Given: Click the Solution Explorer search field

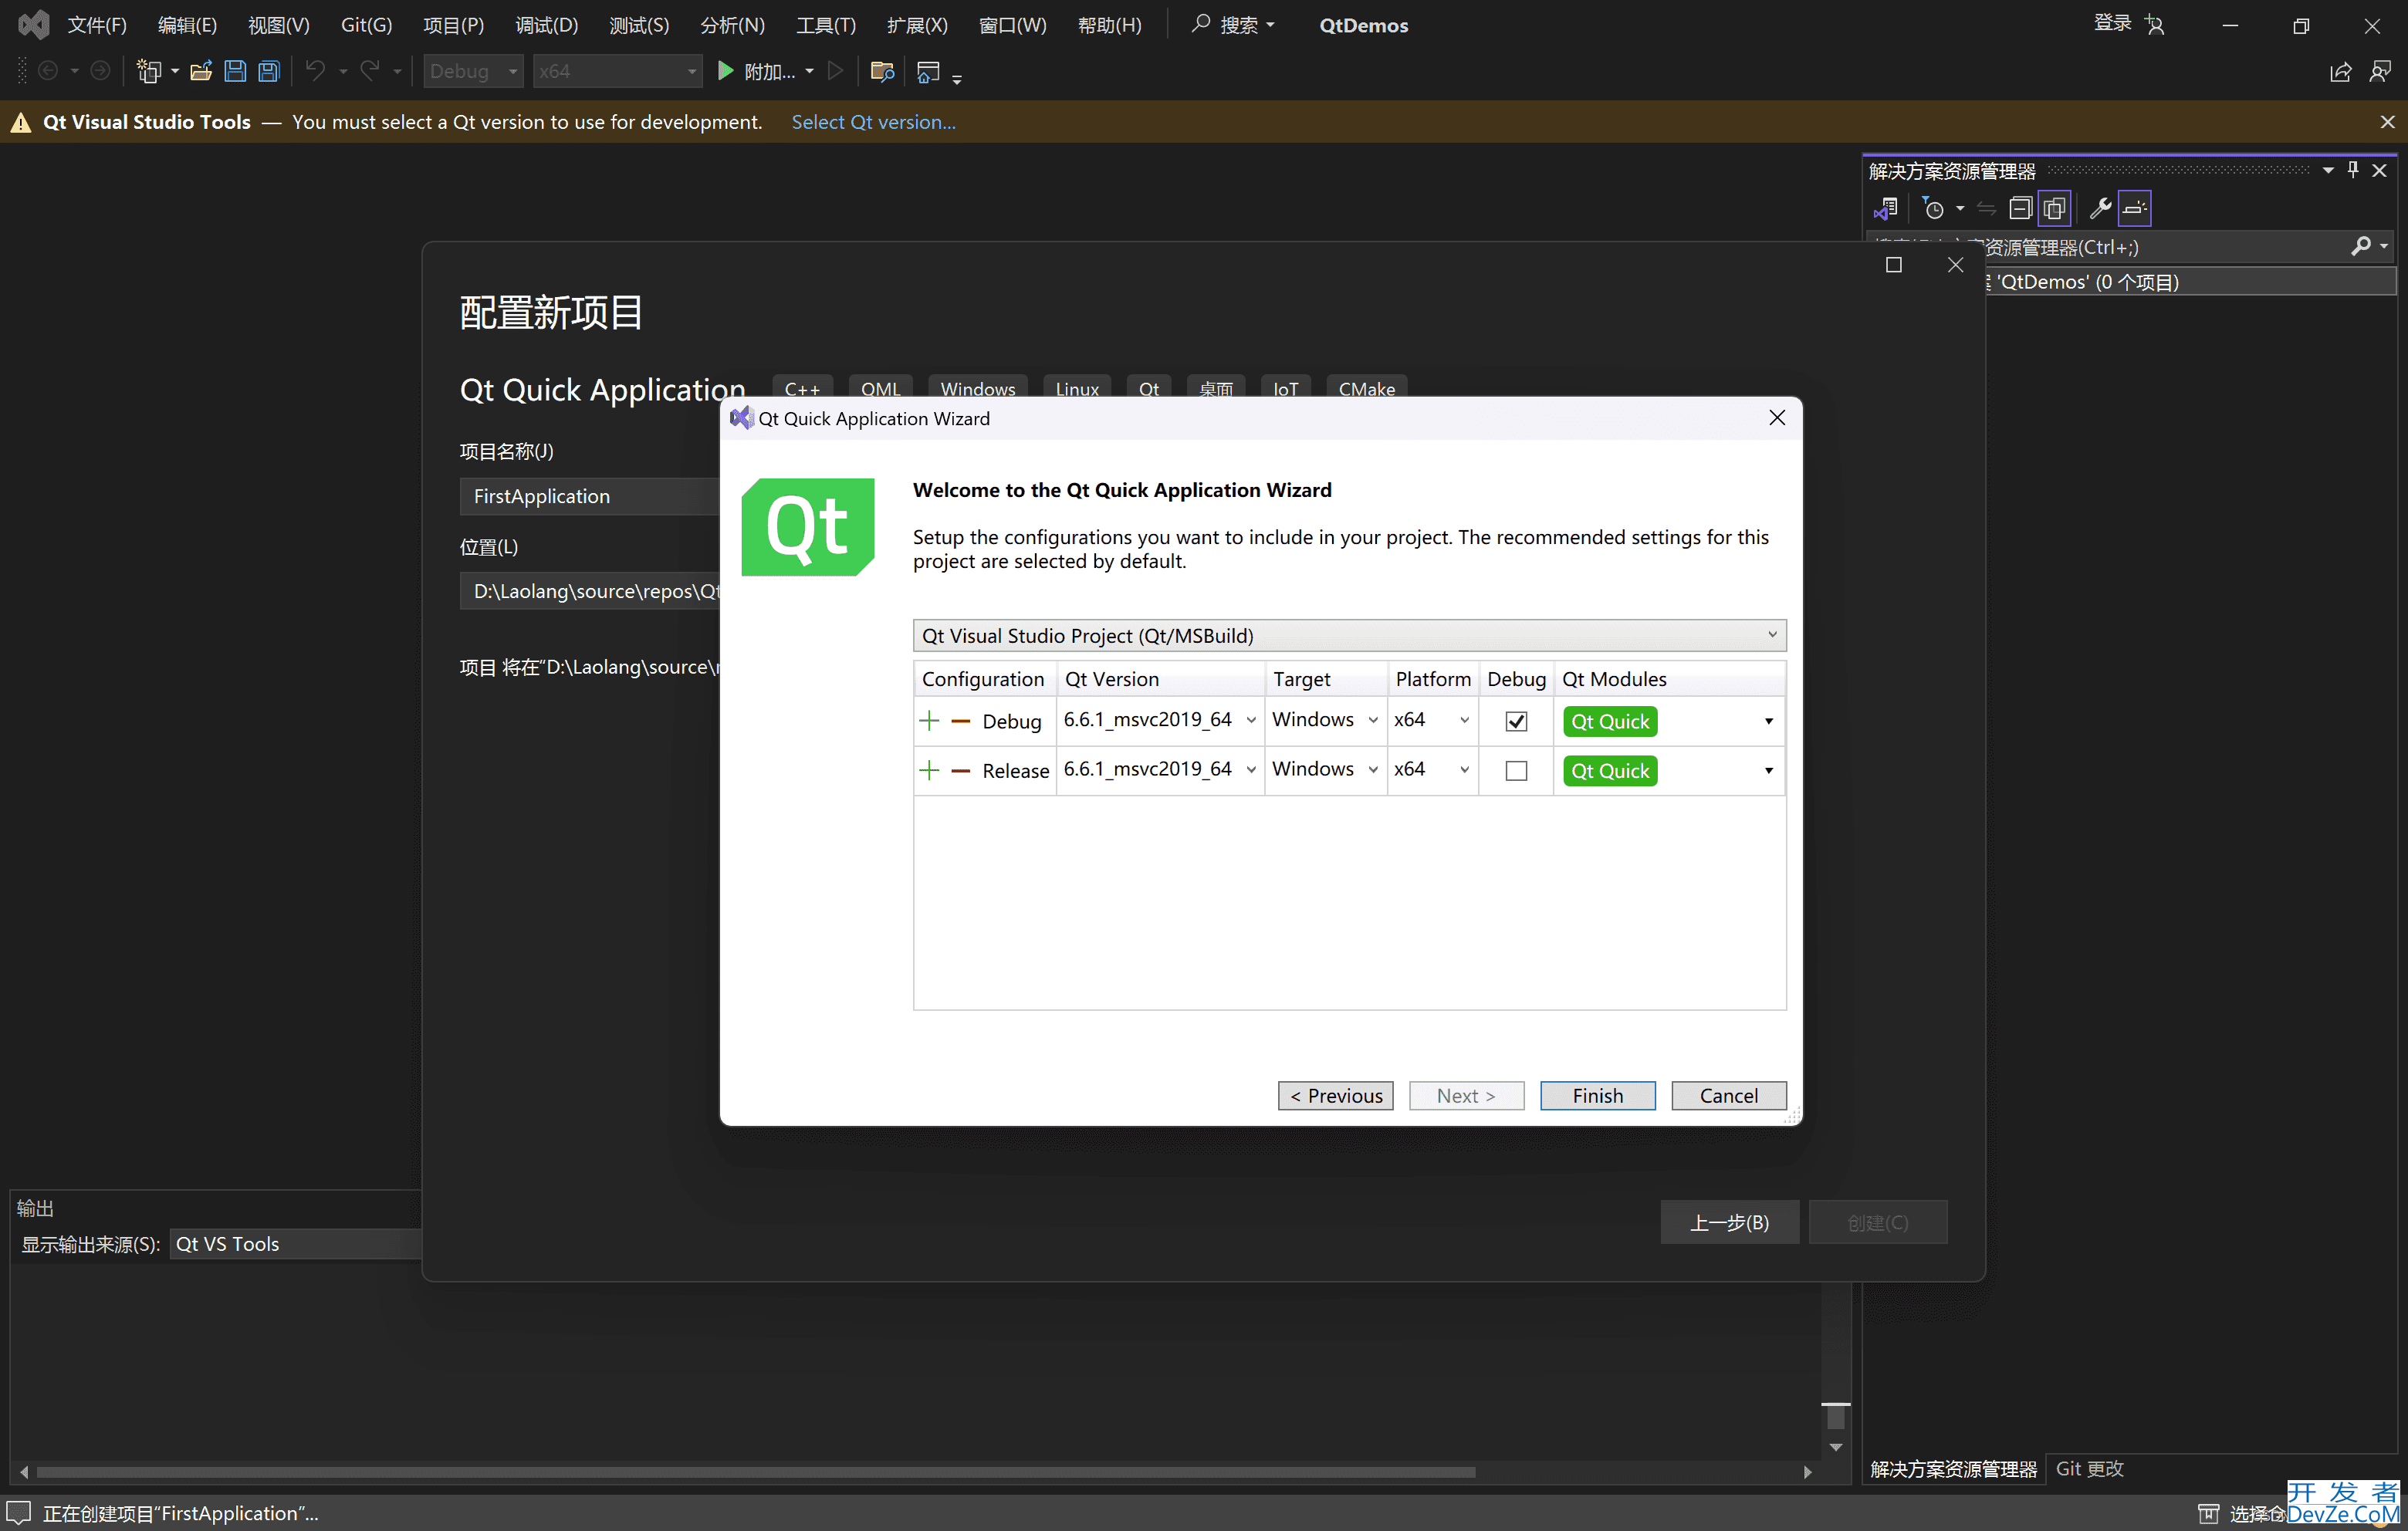Looking at the screenshot, I should [x=2130, y=246].
